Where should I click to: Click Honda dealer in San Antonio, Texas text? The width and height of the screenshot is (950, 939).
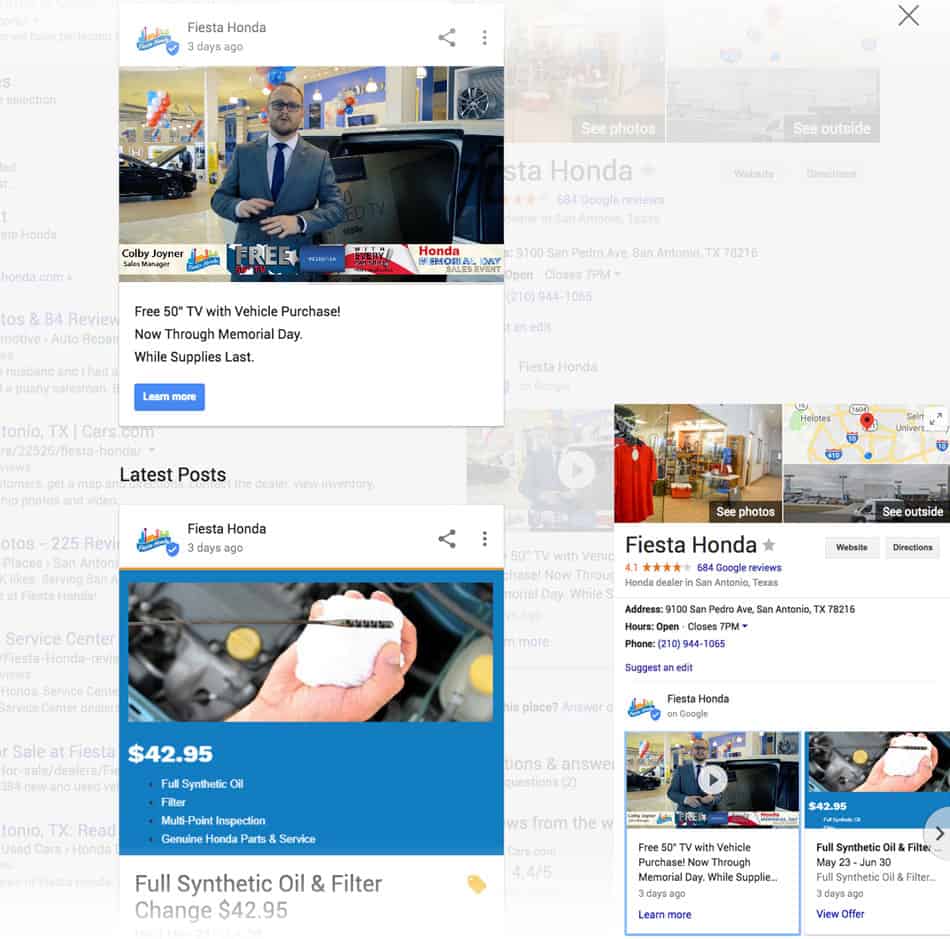pos(701,582)
